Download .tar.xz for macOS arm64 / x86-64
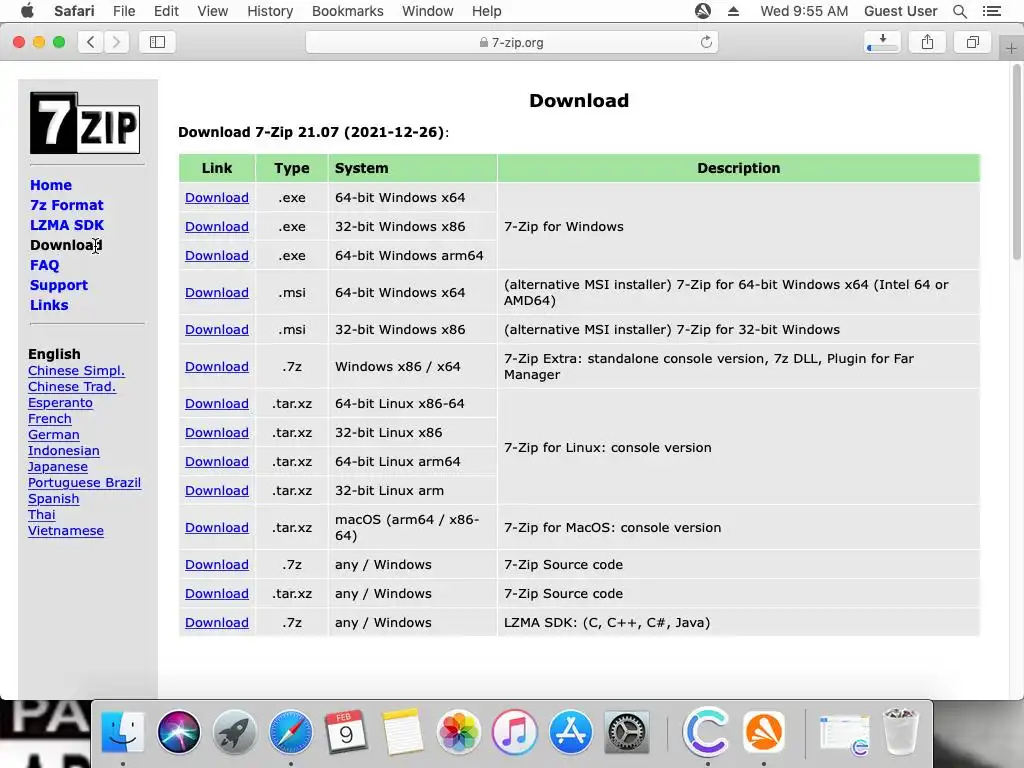This screenshot has width=1024, height=768. [x=217, y=528]
